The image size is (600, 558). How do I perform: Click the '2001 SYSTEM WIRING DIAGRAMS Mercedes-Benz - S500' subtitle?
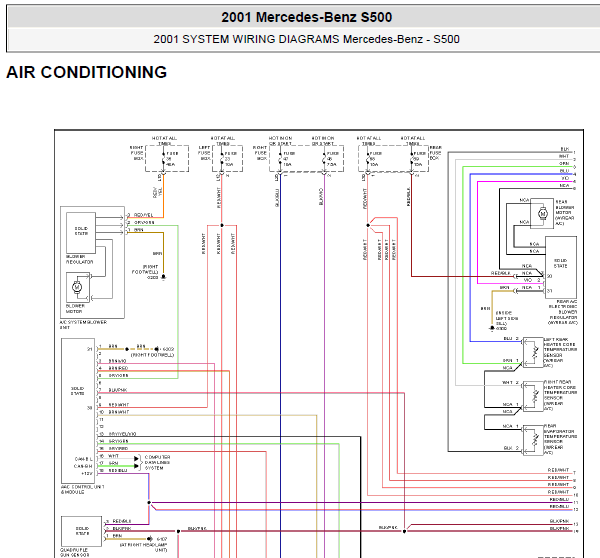[307, 39]
